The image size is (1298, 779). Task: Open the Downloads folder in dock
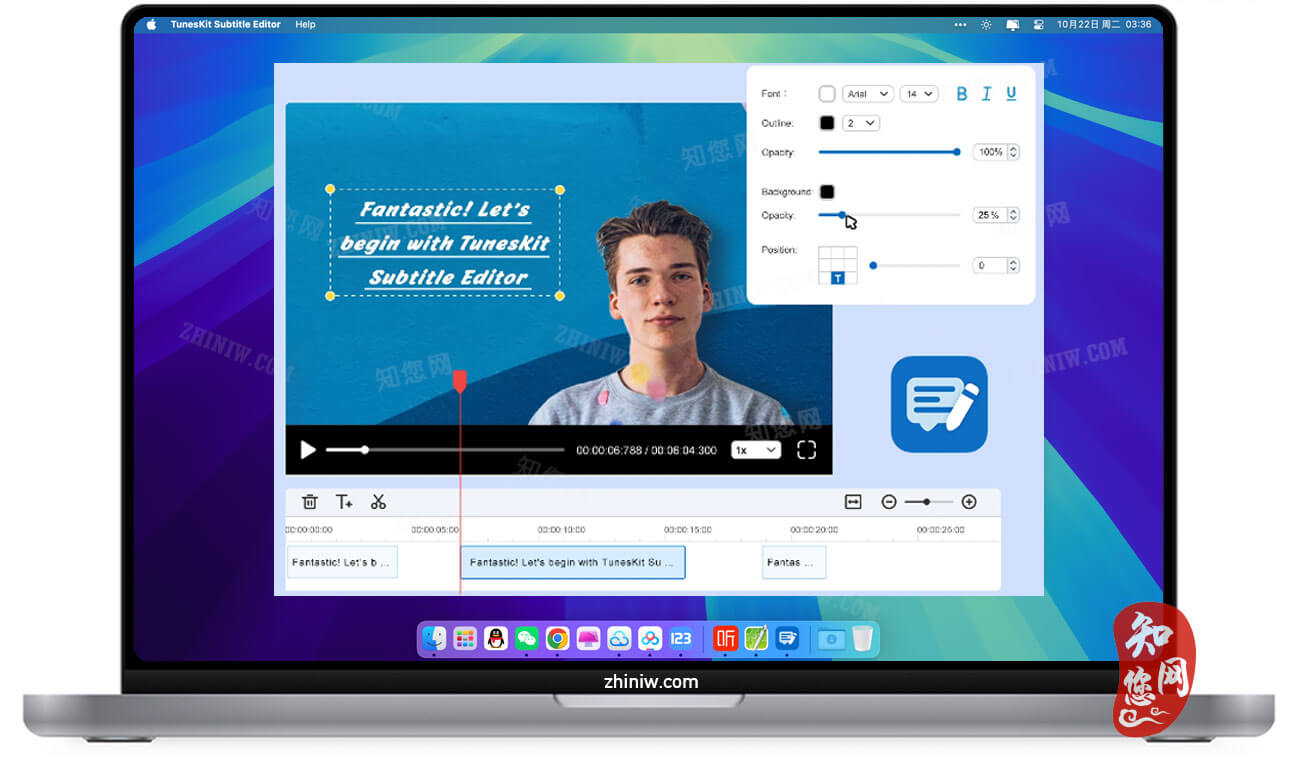pos(832,639)
